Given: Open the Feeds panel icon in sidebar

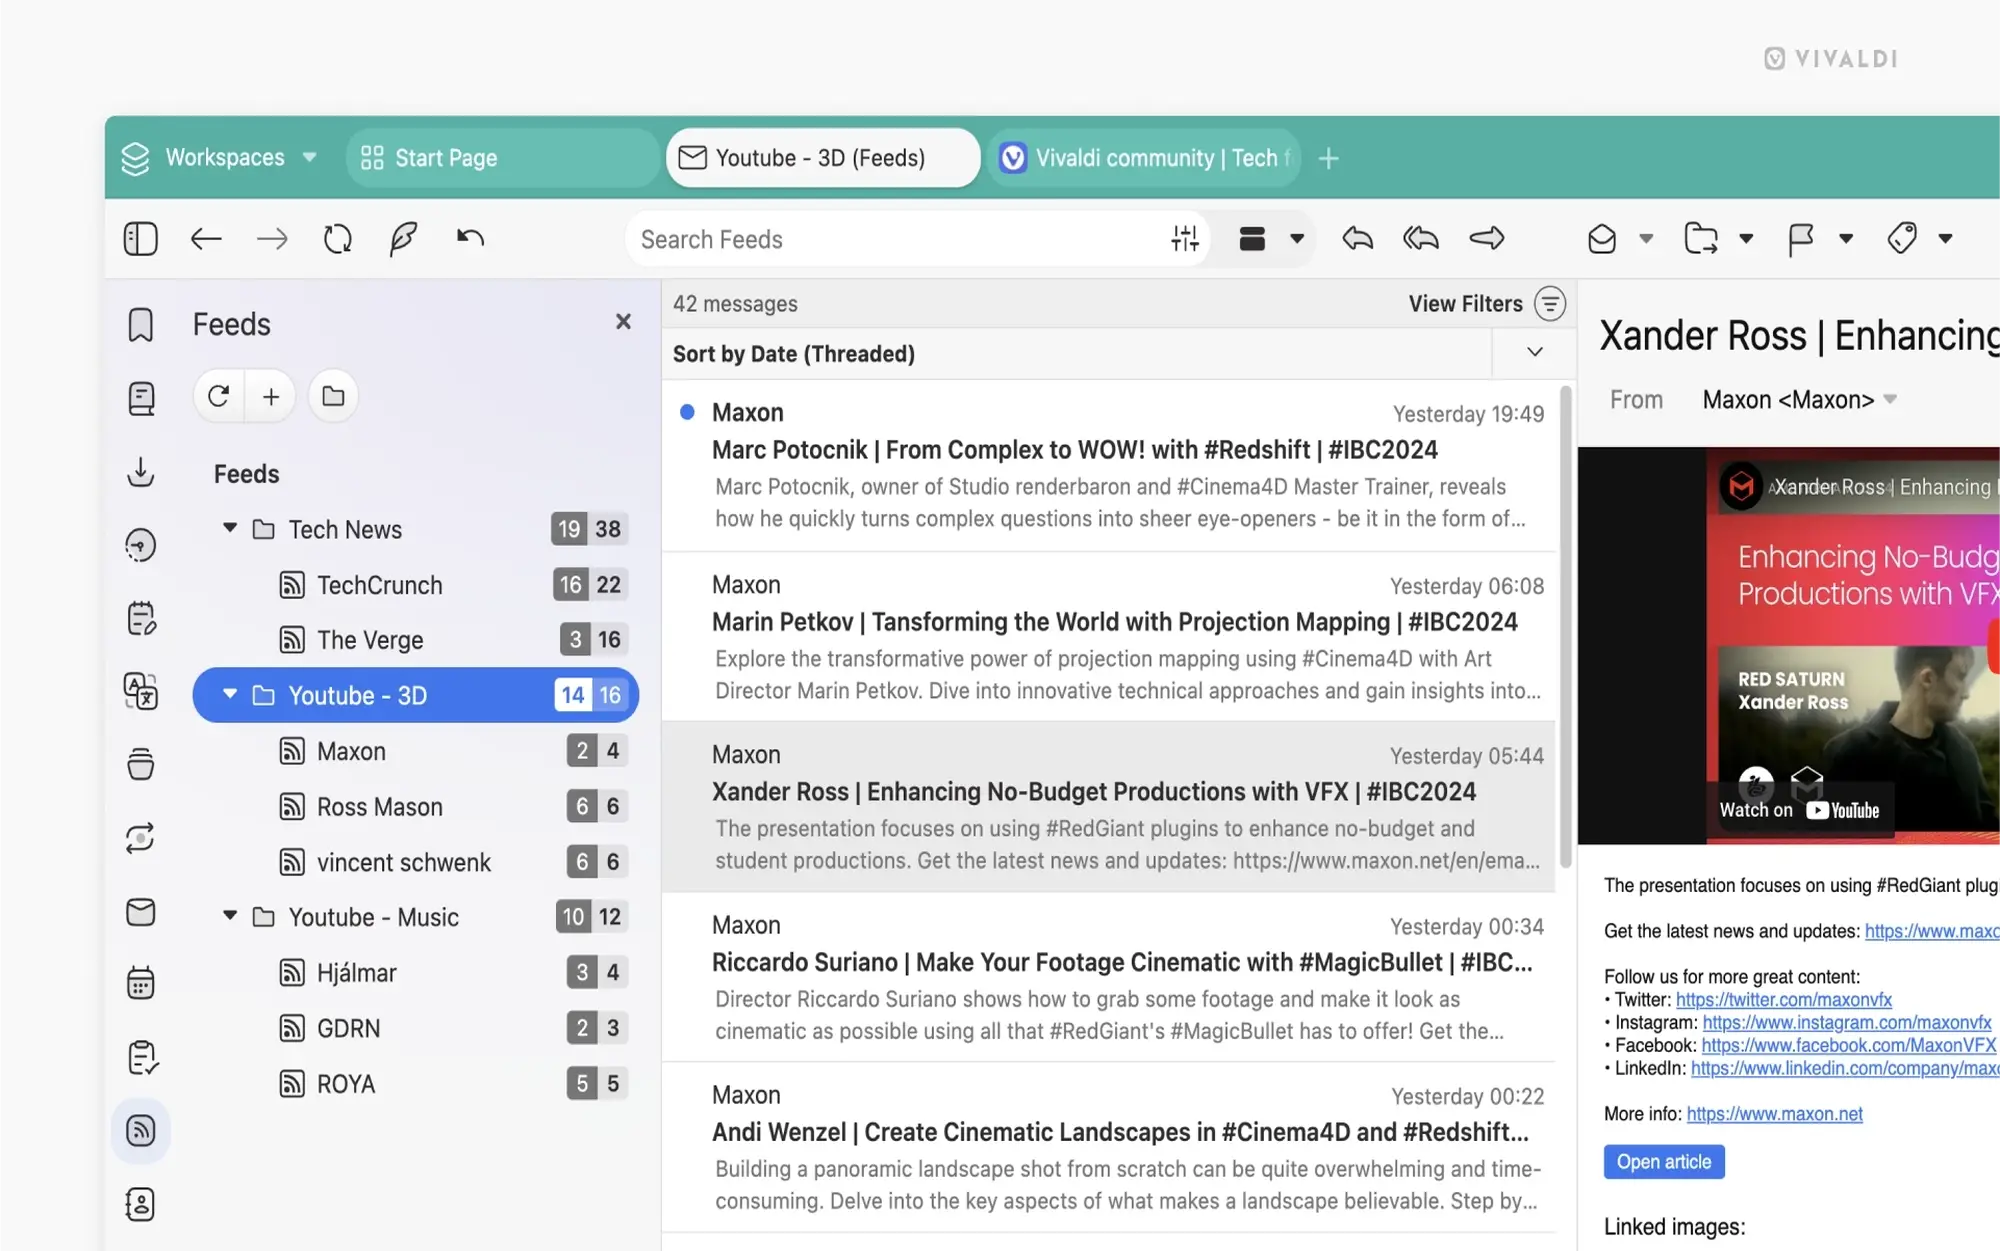Looking at the screenshot, I should click(141, 1131).
